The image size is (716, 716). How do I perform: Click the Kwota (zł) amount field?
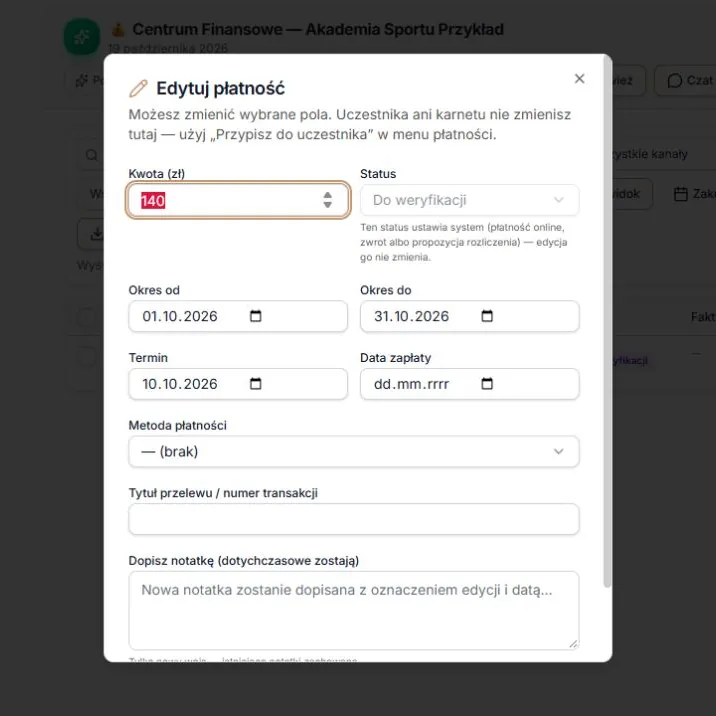tap(238, 200)
